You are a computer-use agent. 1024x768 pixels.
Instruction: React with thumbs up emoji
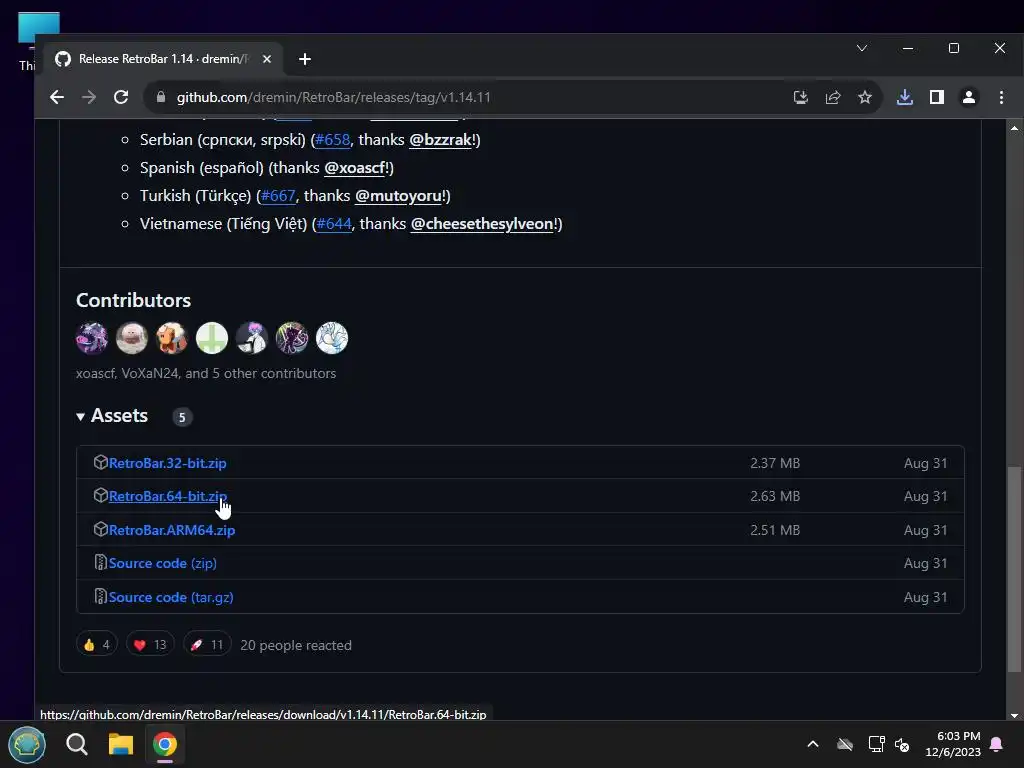(x=97, y=645)
